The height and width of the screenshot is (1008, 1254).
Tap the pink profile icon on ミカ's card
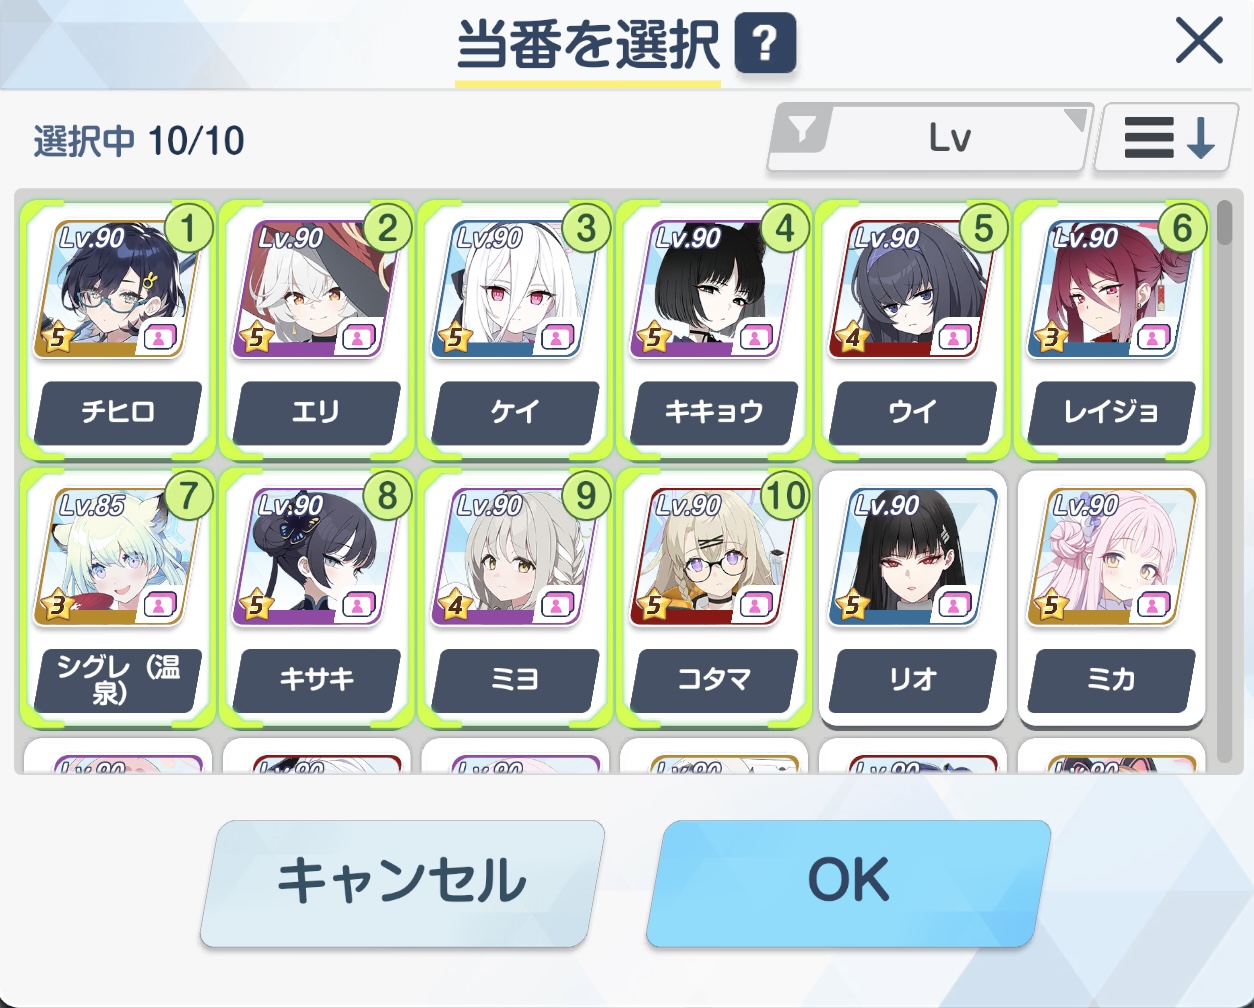pos(1153,605)
